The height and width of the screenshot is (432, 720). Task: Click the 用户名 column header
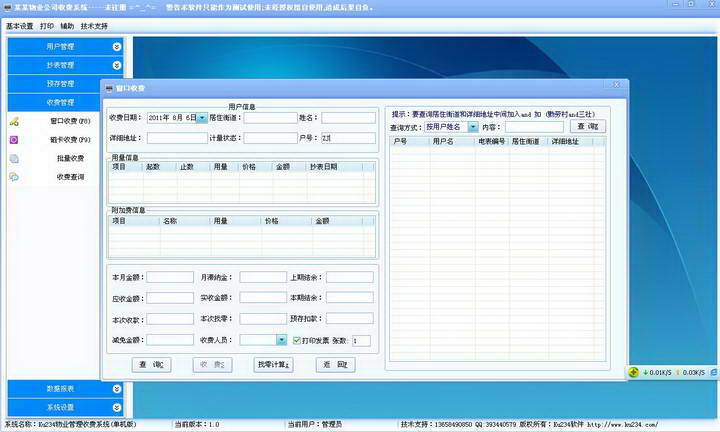452,141
